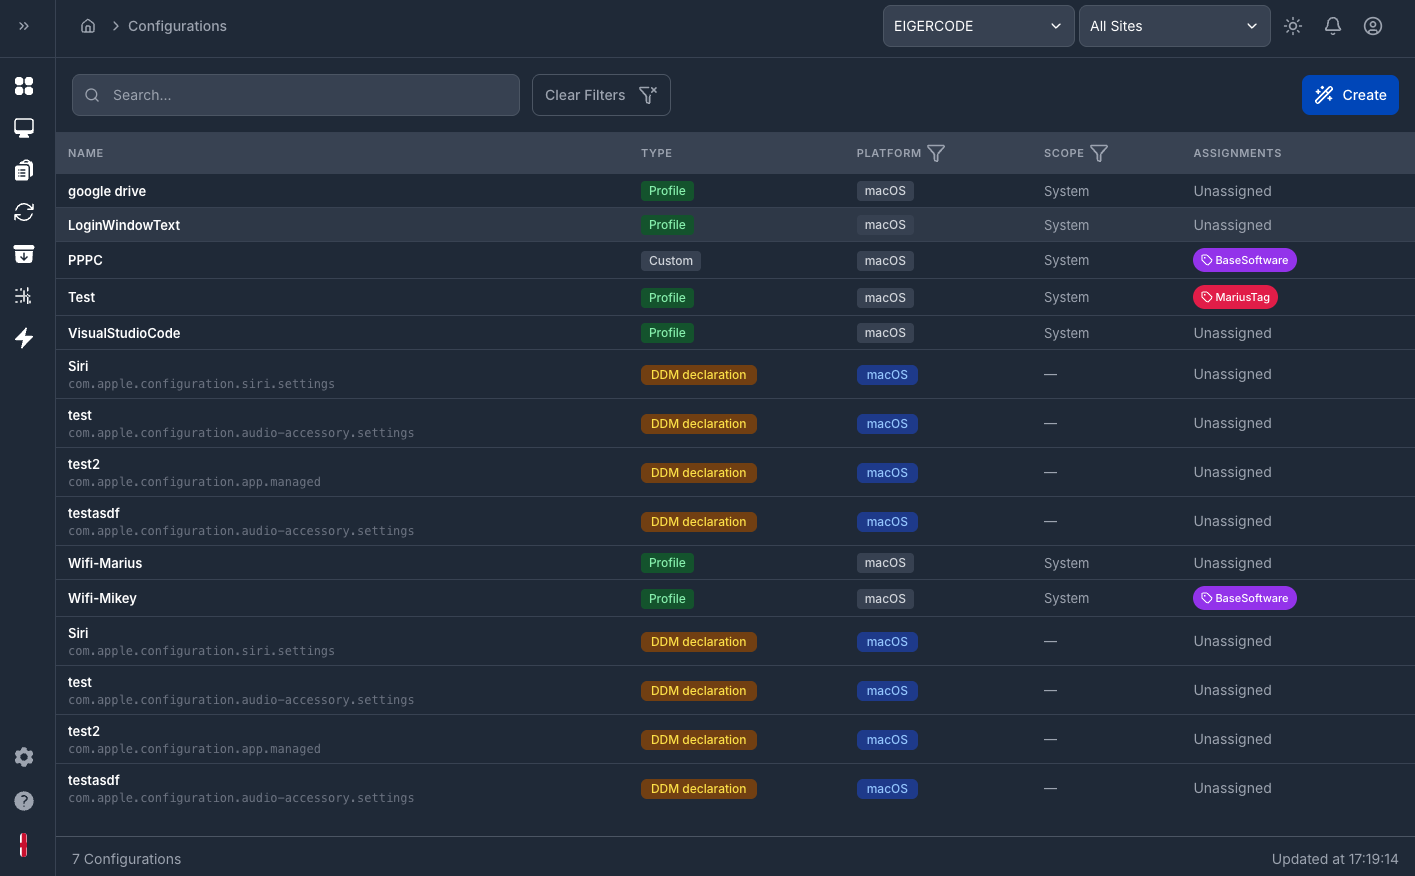Click System scope in PPPC row
This screenshot has width=1415, height=876.
click(1066, 260)
